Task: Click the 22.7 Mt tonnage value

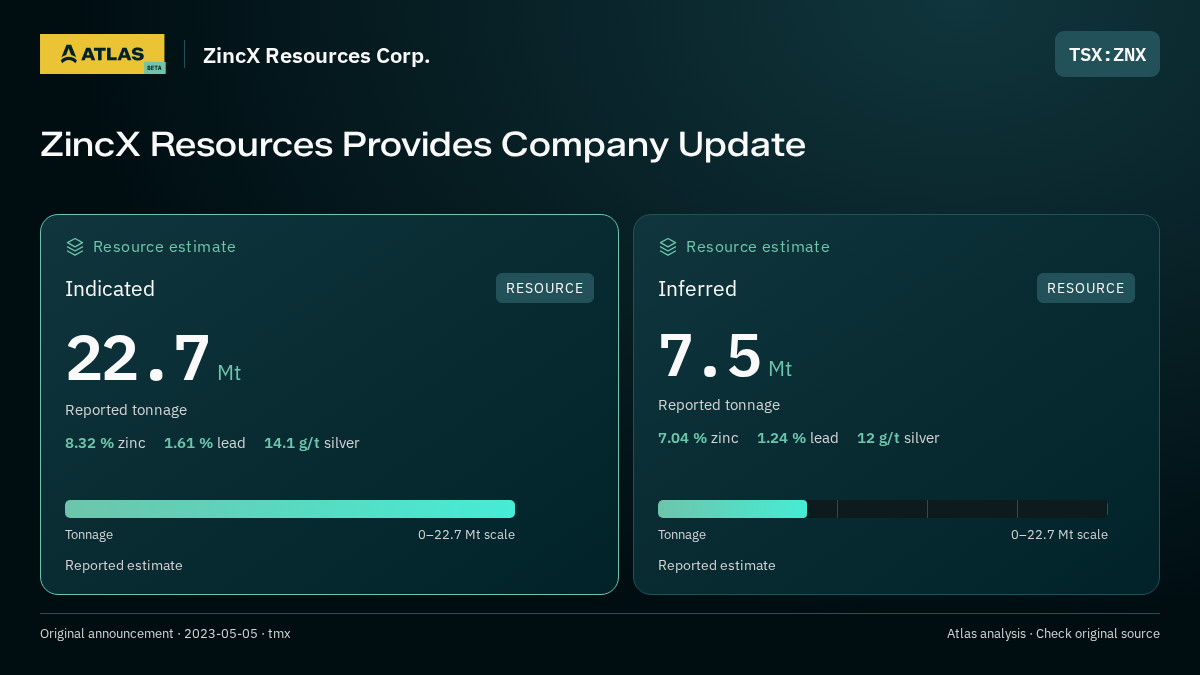Action: 153,359
